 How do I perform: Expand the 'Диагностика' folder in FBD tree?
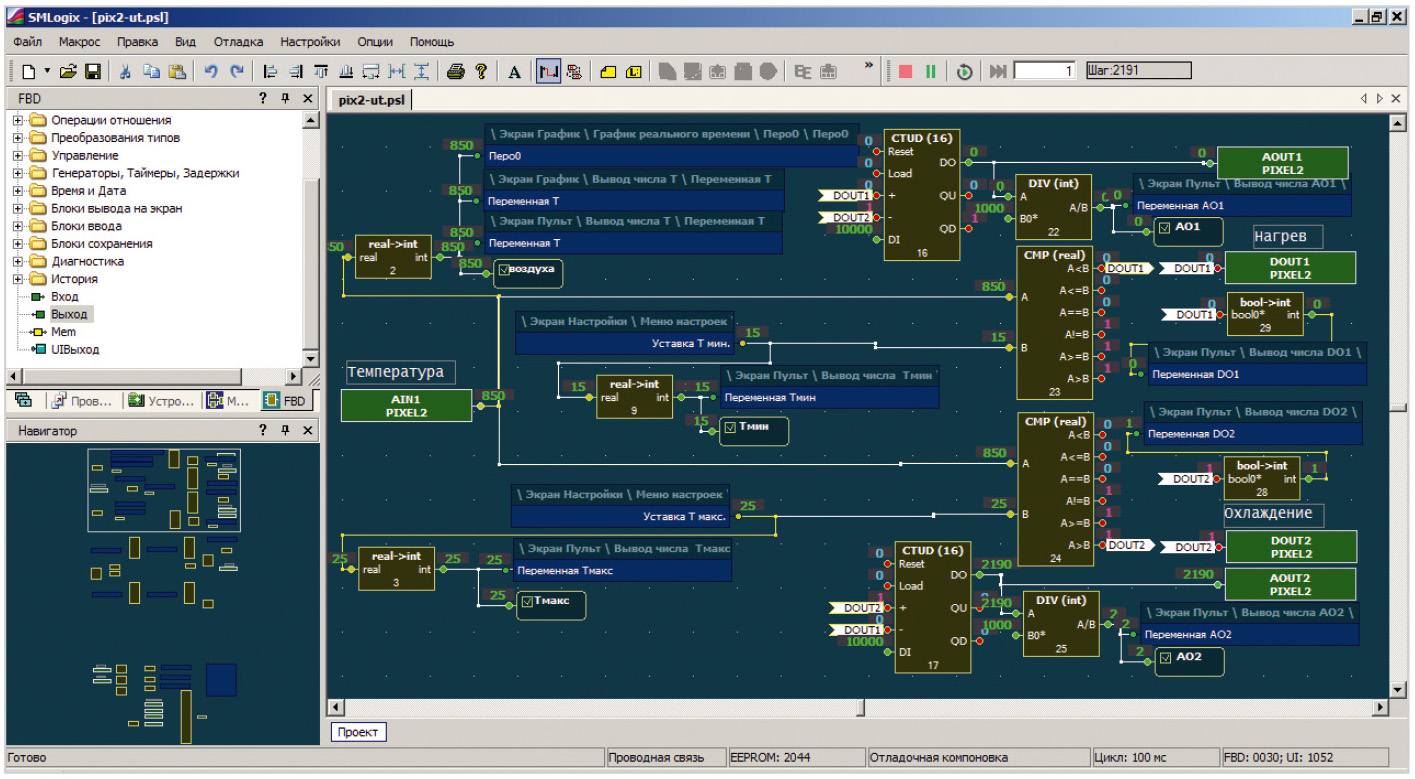point(18,261)
